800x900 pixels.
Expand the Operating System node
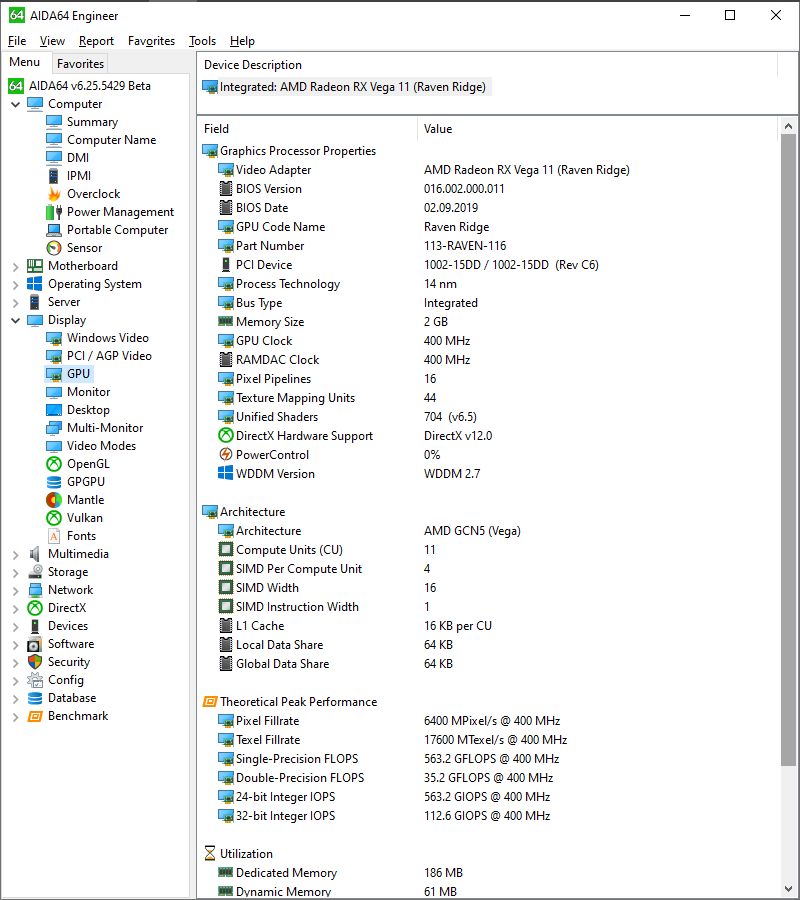tap(15, 284)
